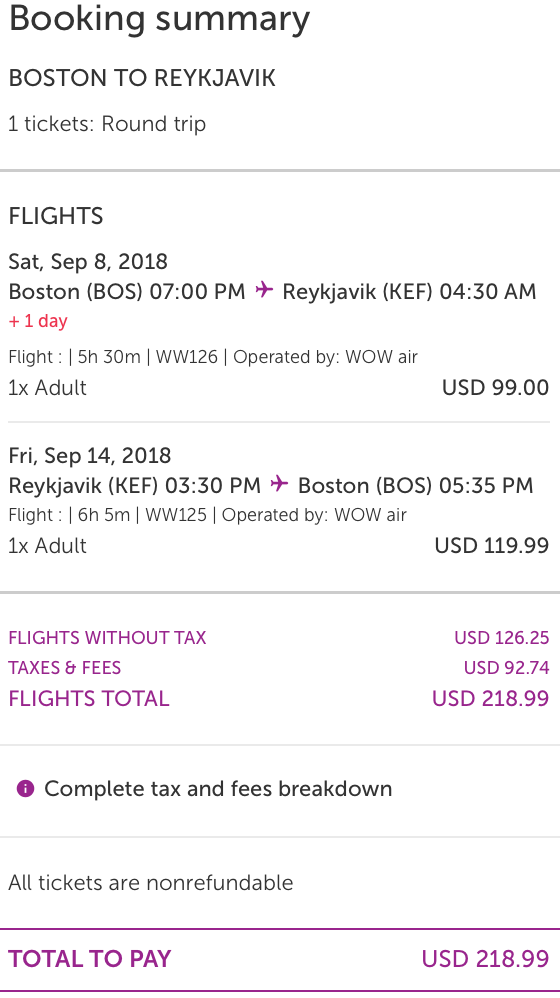Click the USD 119.99 return fare
Screen dimensions: 560x998
click(491, 545)
